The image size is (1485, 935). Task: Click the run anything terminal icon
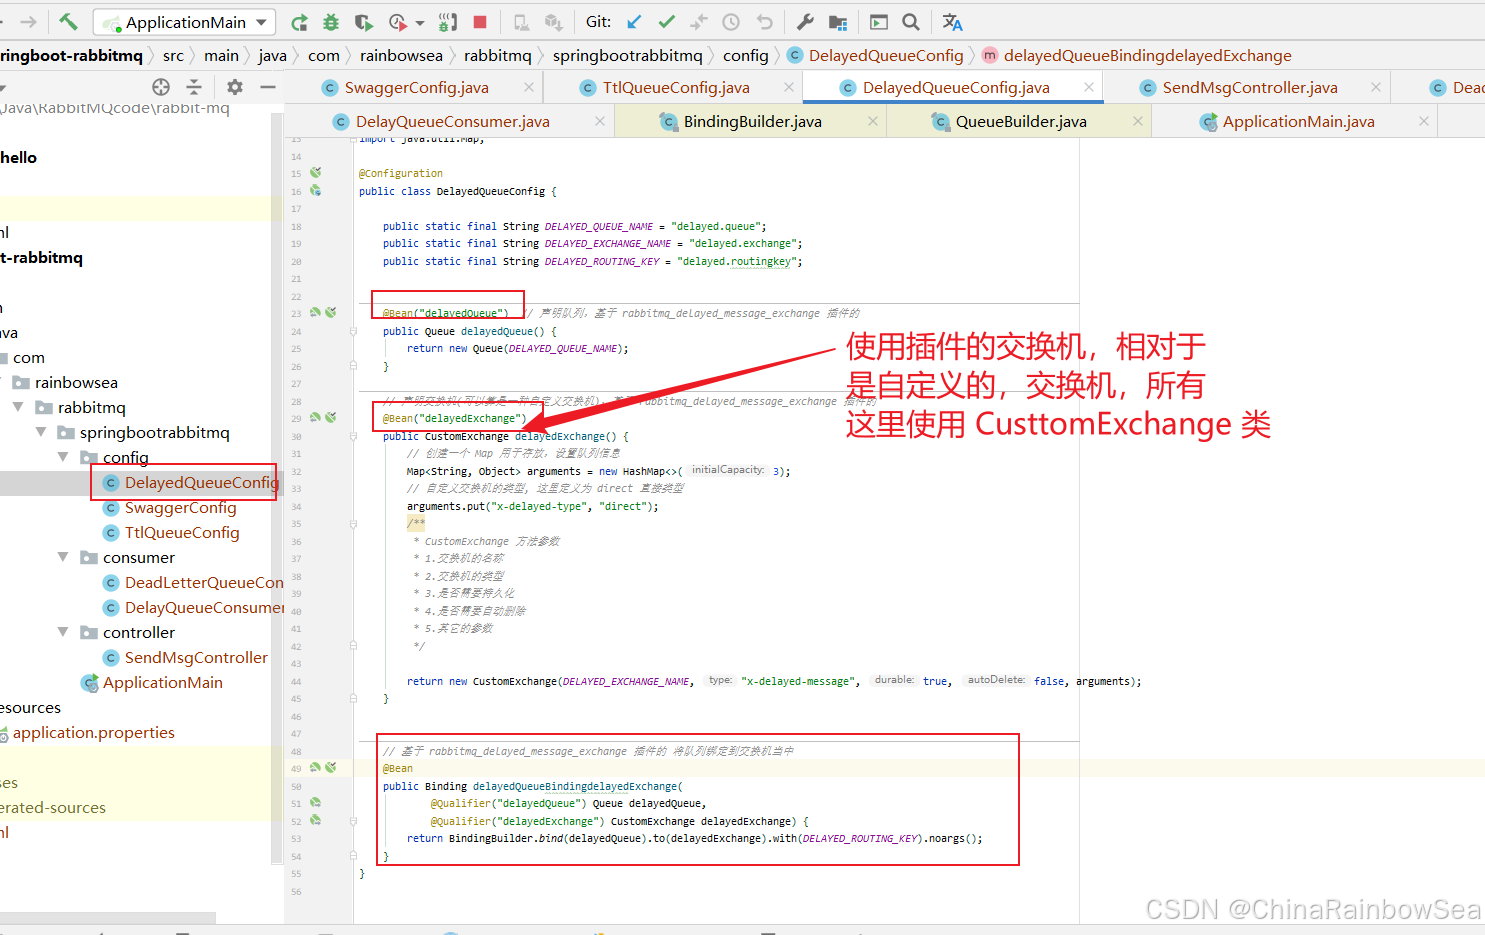click(x=879, y=22)
